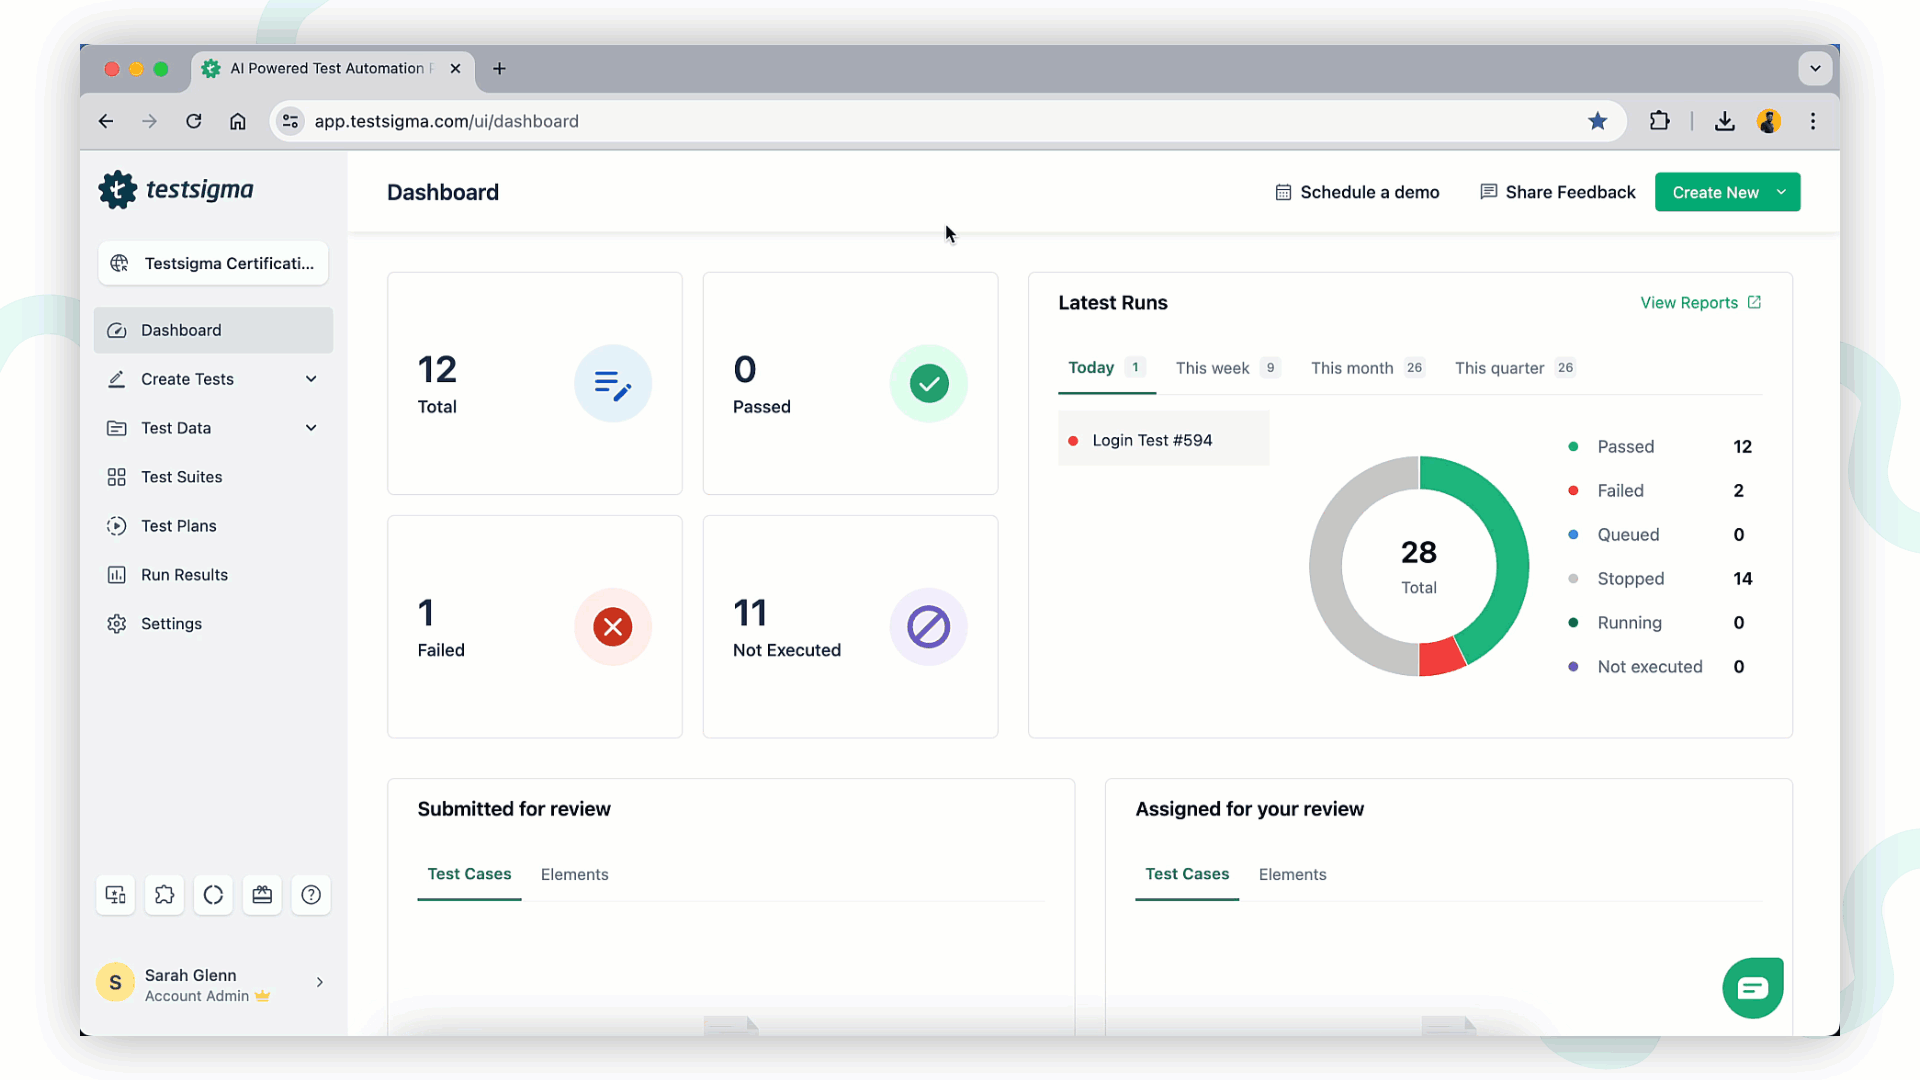The image size is (1920, 1080).
Task: Click Schedule a demo link
Action: 1357,192
